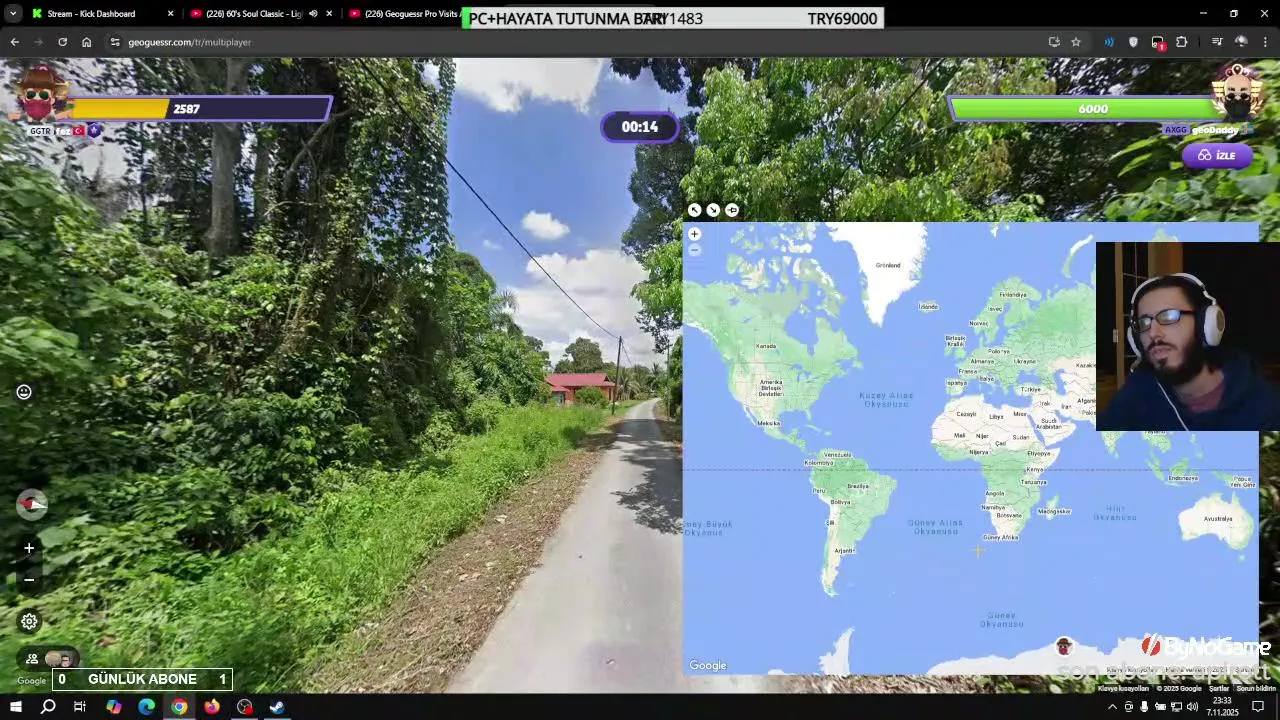Screen dimensions: 1280x720
Task: Show hidden system tray icons
Action: pyautogui.click(x=1113, y=707)
